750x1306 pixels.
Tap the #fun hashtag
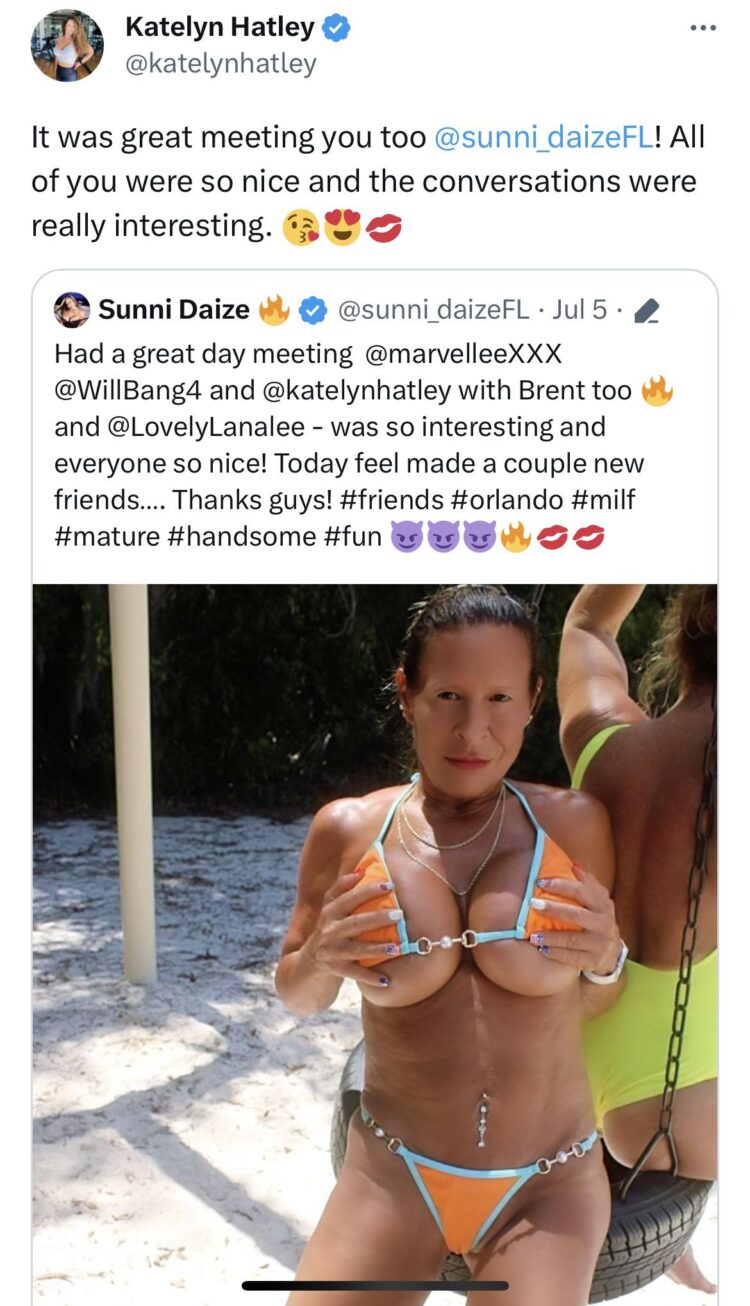coord(353,537)
